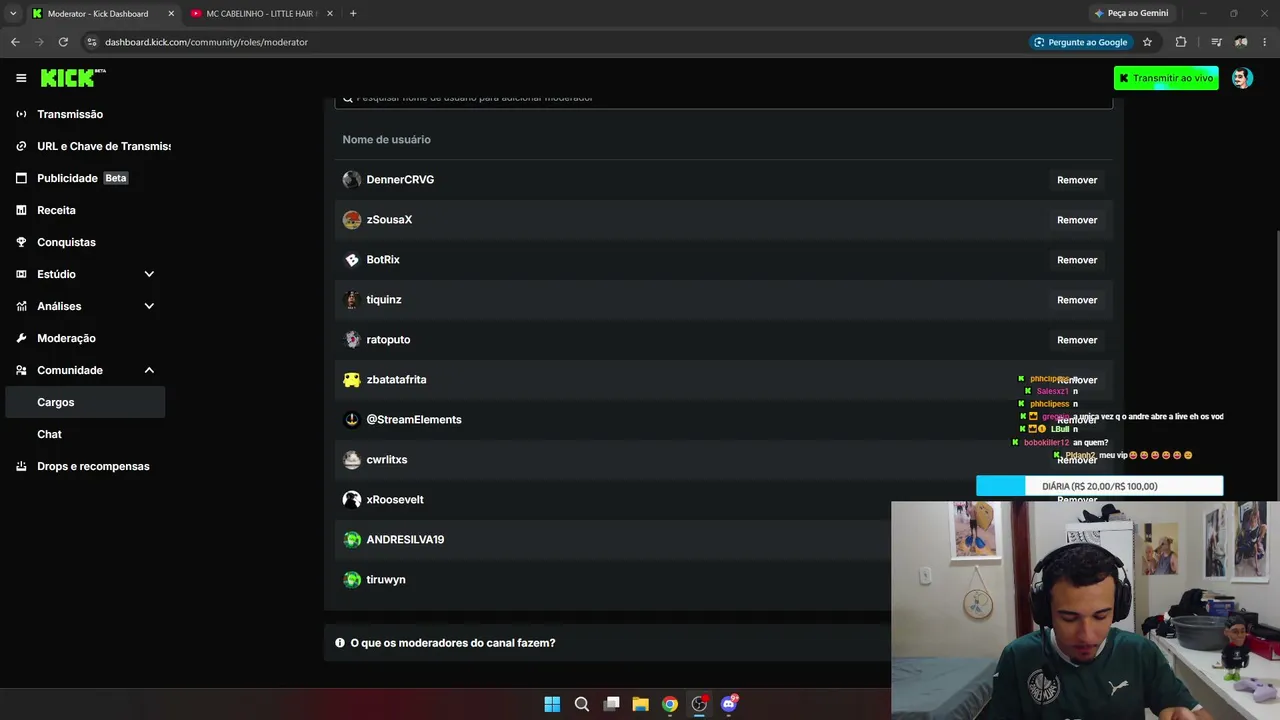Remove moderator ratoputo
The width and height of the screenshot is (1280, 720).
pos(1077,340)
